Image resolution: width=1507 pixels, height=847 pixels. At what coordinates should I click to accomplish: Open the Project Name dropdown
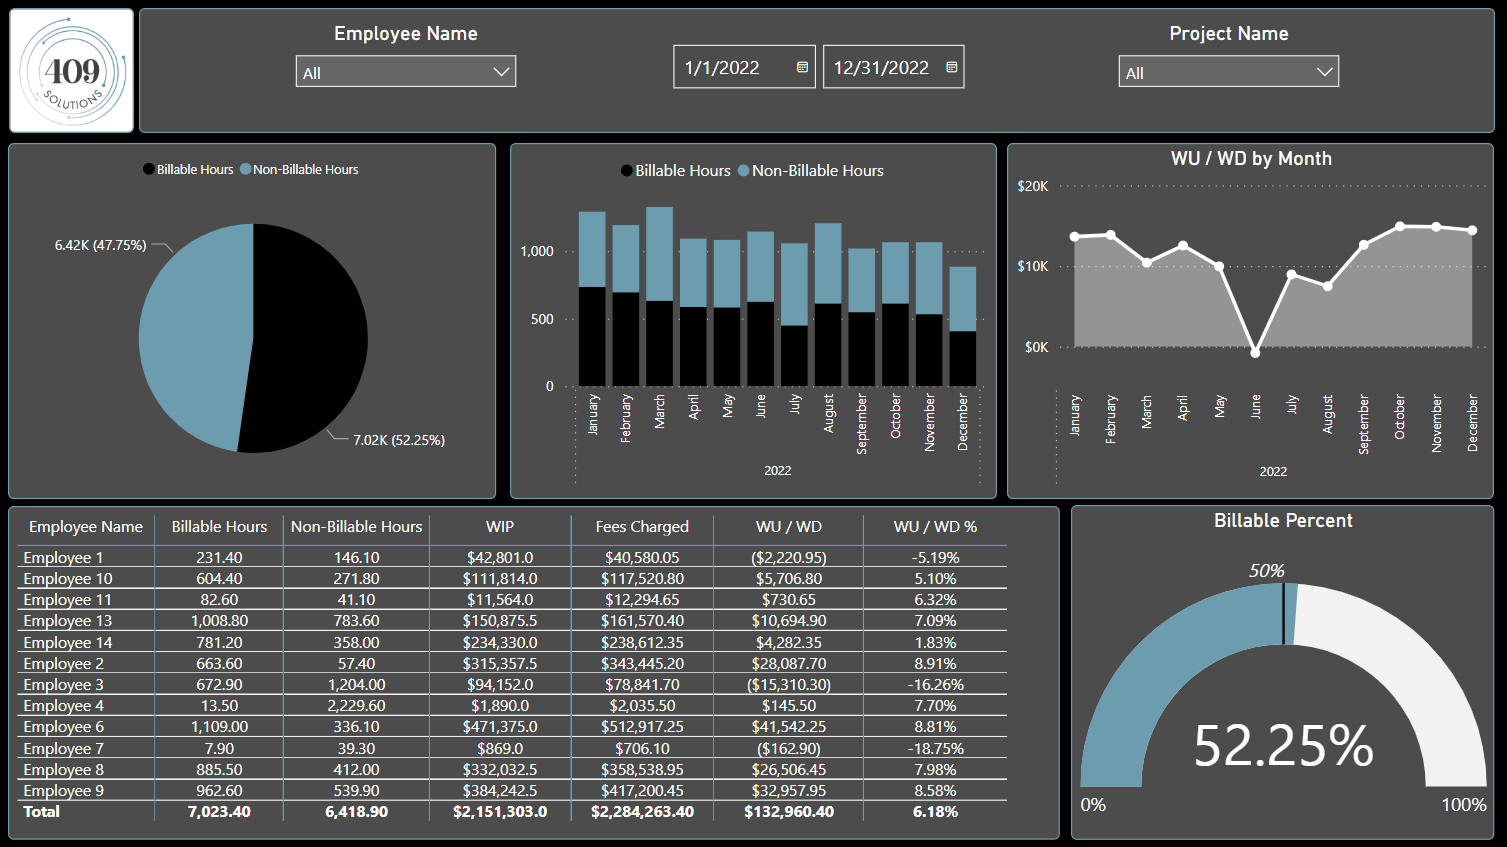click(1228, 72)
